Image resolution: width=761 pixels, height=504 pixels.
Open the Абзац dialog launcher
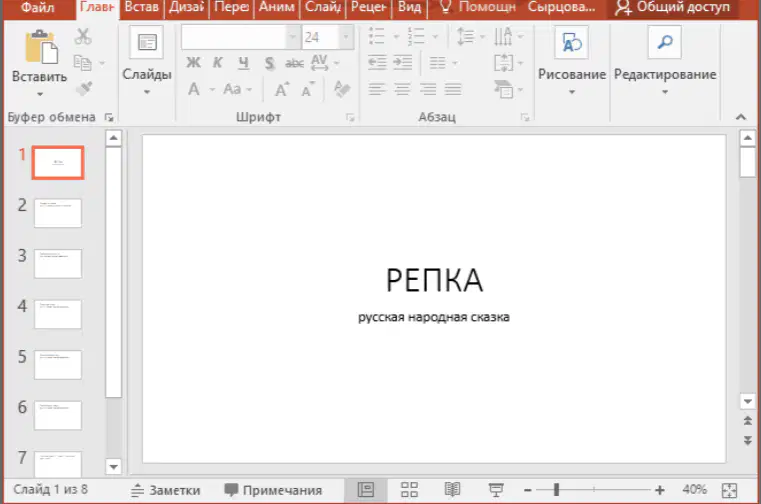coord(525,118)
